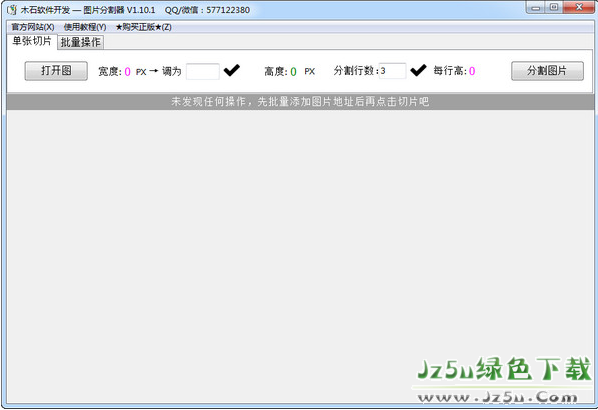Focus the 调为 width input field
The image size is (598, 410).
[203, 71]
